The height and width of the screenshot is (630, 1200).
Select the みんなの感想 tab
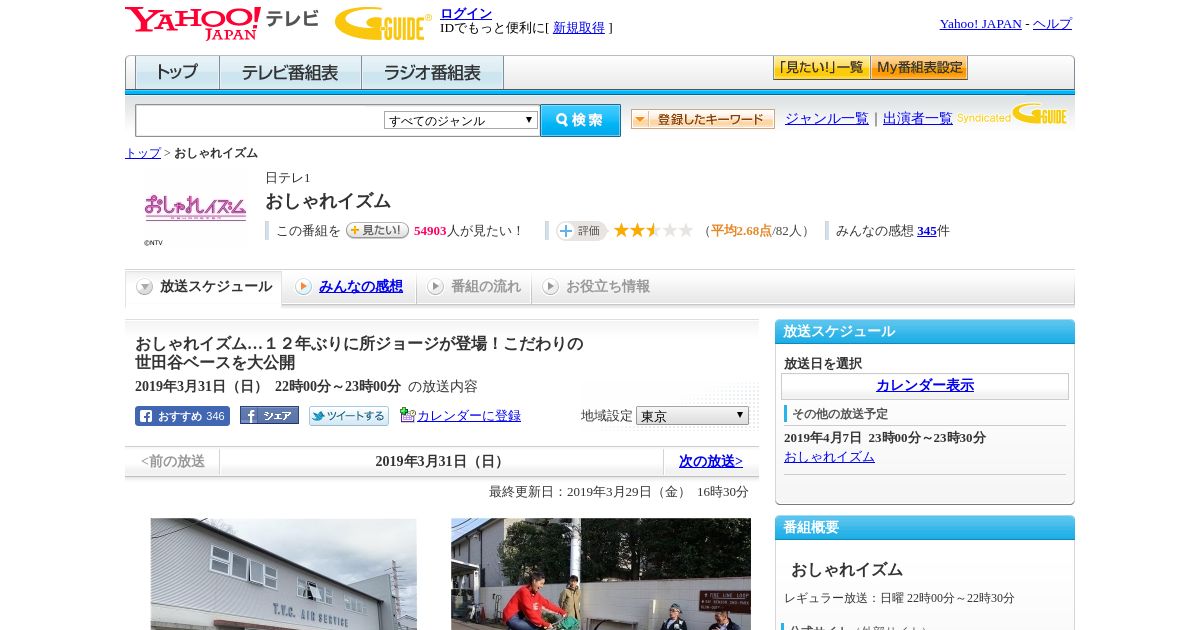349,287
